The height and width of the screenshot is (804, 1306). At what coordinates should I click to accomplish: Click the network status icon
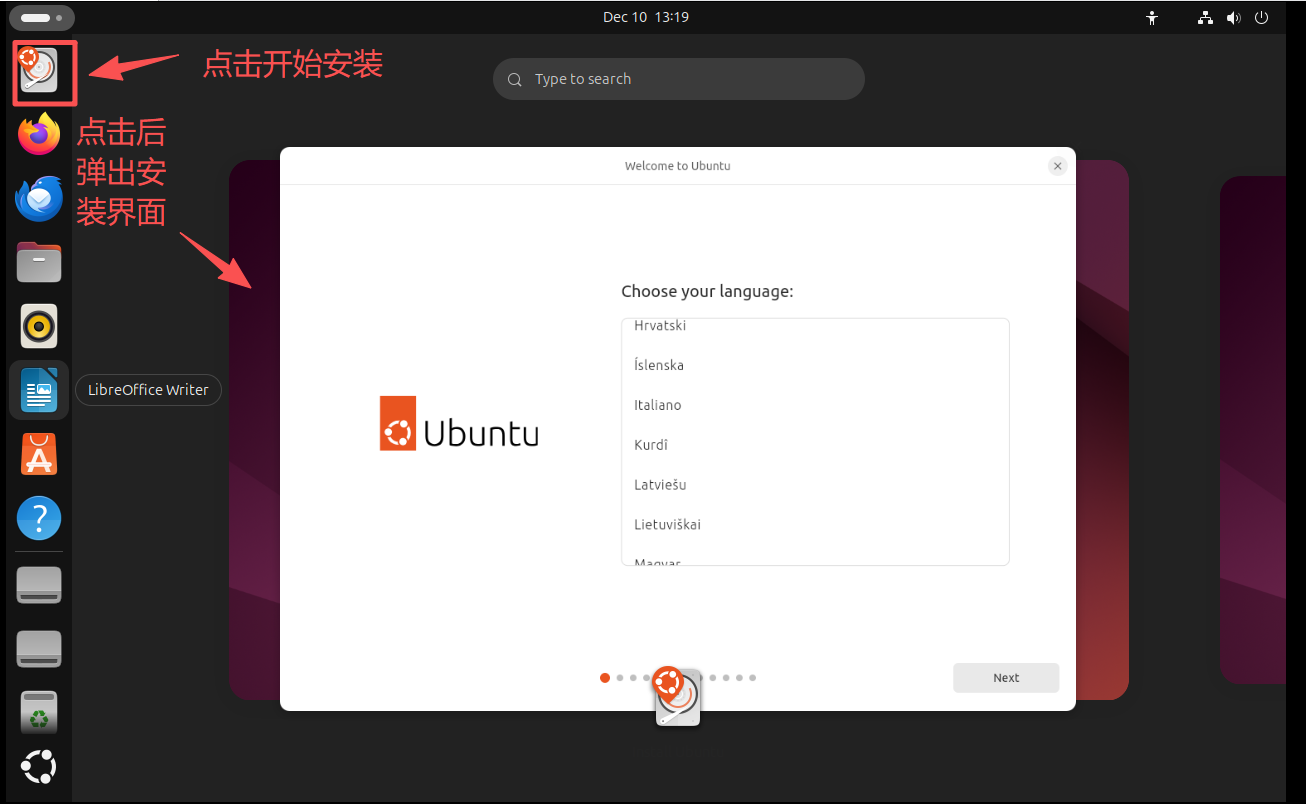[1205, 17]
